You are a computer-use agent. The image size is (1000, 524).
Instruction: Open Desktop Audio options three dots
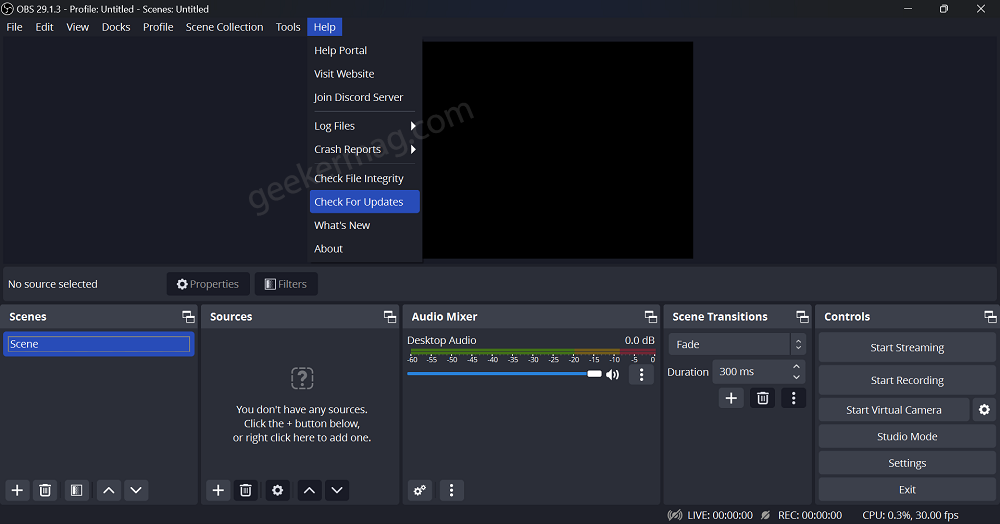tap(642, 375)
